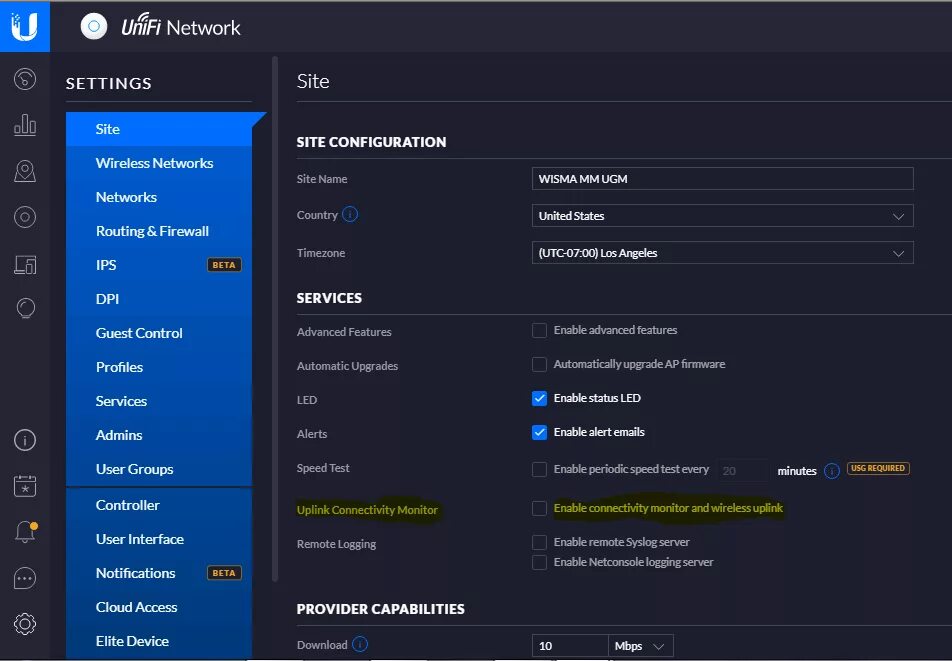Open the Devices circle icon
The height and width of the screenshot is (661, 952).
[x=25, y=217]
